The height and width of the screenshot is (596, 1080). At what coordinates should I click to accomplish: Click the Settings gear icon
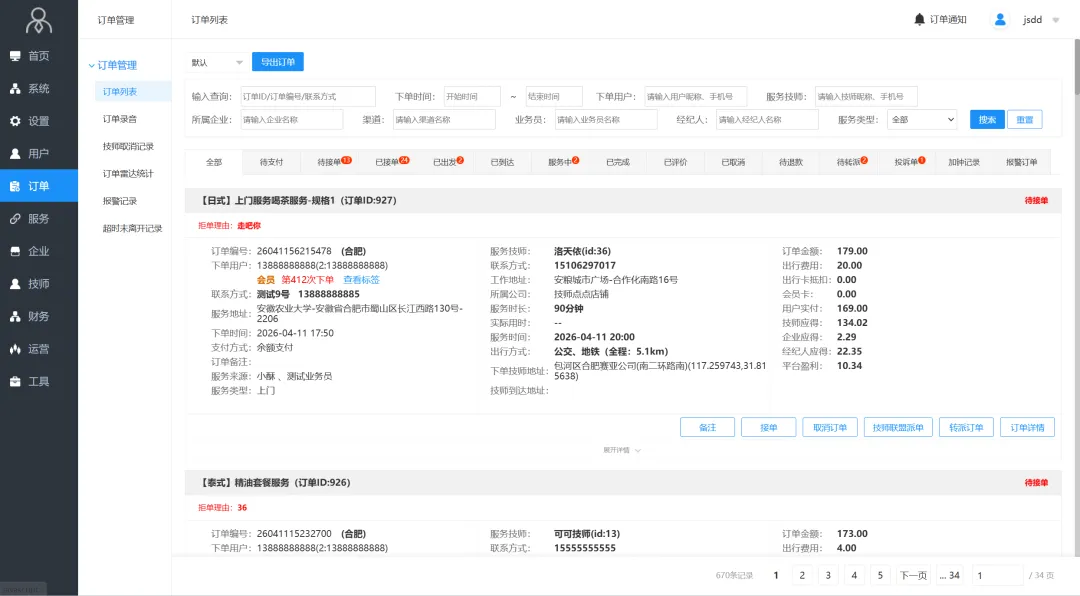15,121
